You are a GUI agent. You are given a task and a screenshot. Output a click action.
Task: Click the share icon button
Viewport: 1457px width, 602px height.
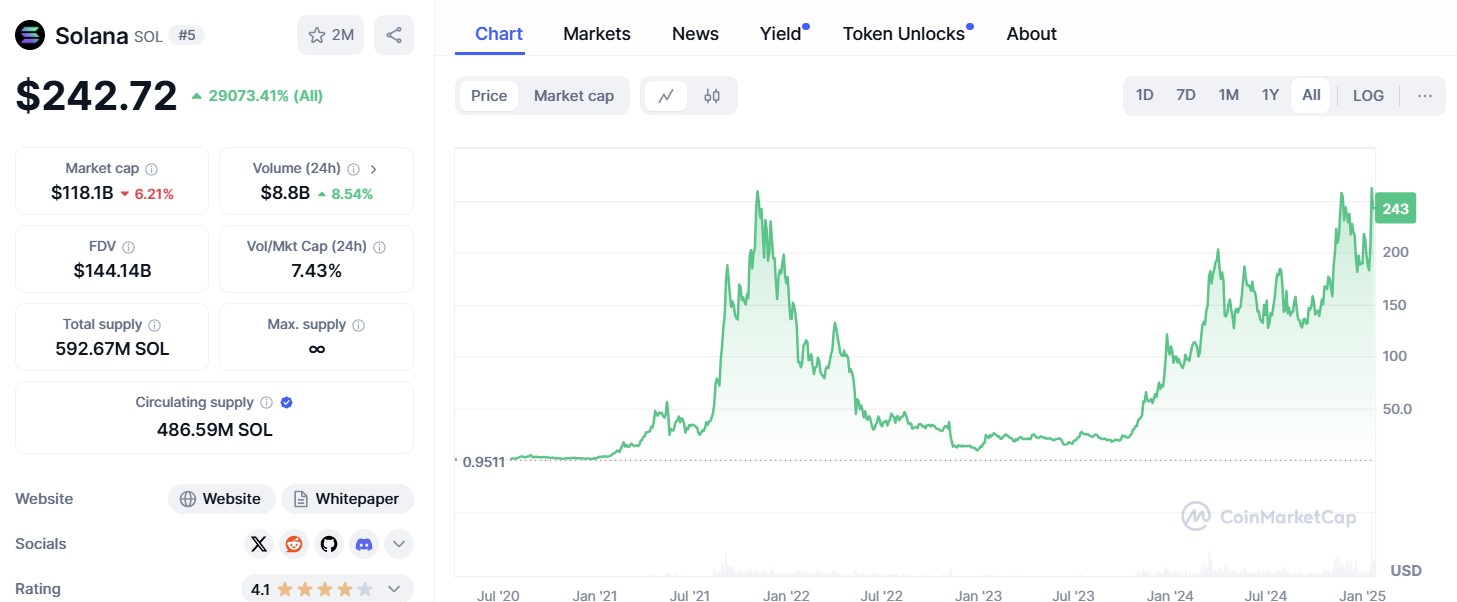[394, 36]
